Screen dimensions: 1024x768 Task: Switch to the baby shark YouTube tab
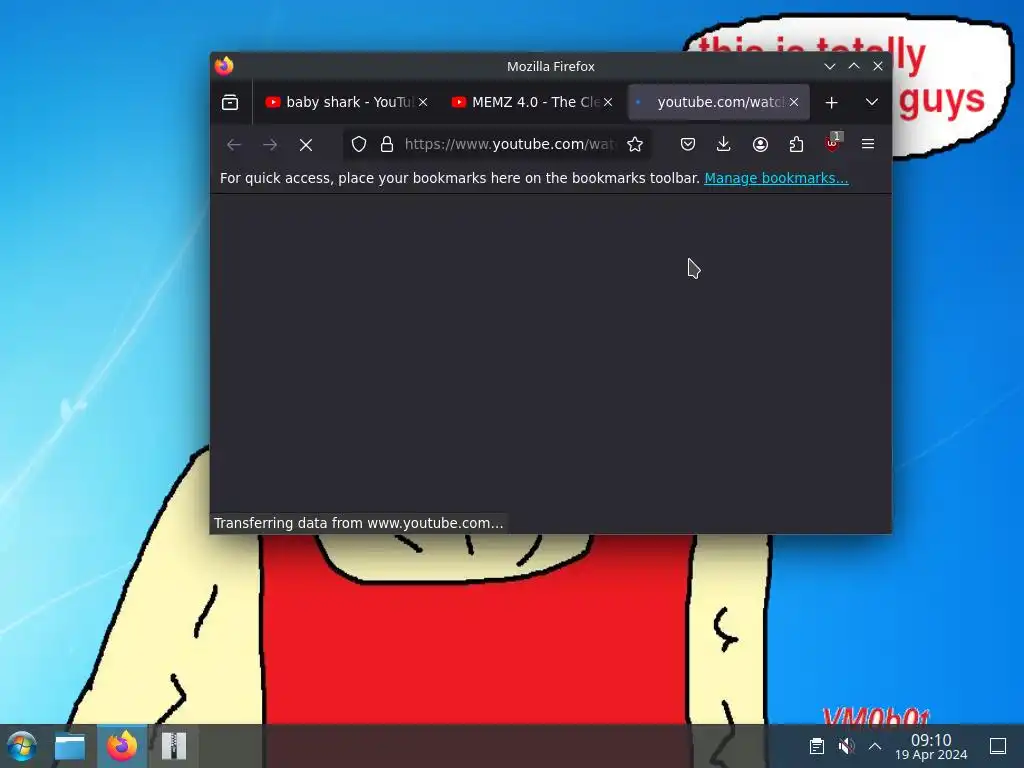click(x=346, y=103)
